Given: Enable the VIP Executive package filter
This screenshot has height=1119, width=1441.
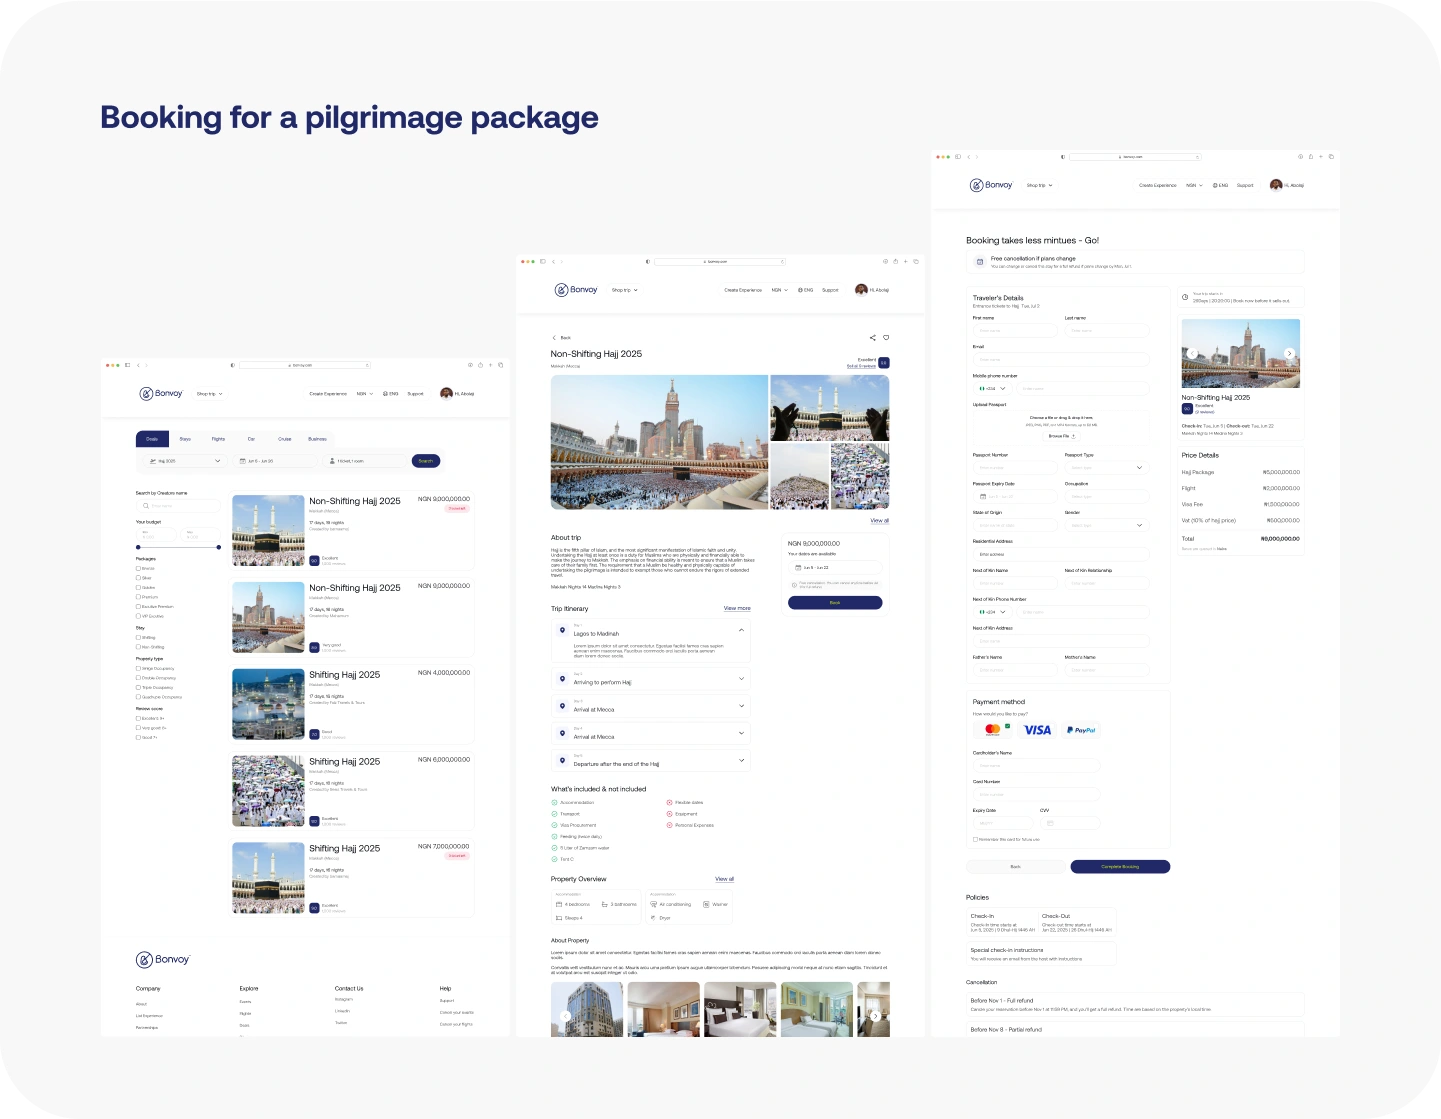Looking at the screenshot, I should tap(138, 616).
